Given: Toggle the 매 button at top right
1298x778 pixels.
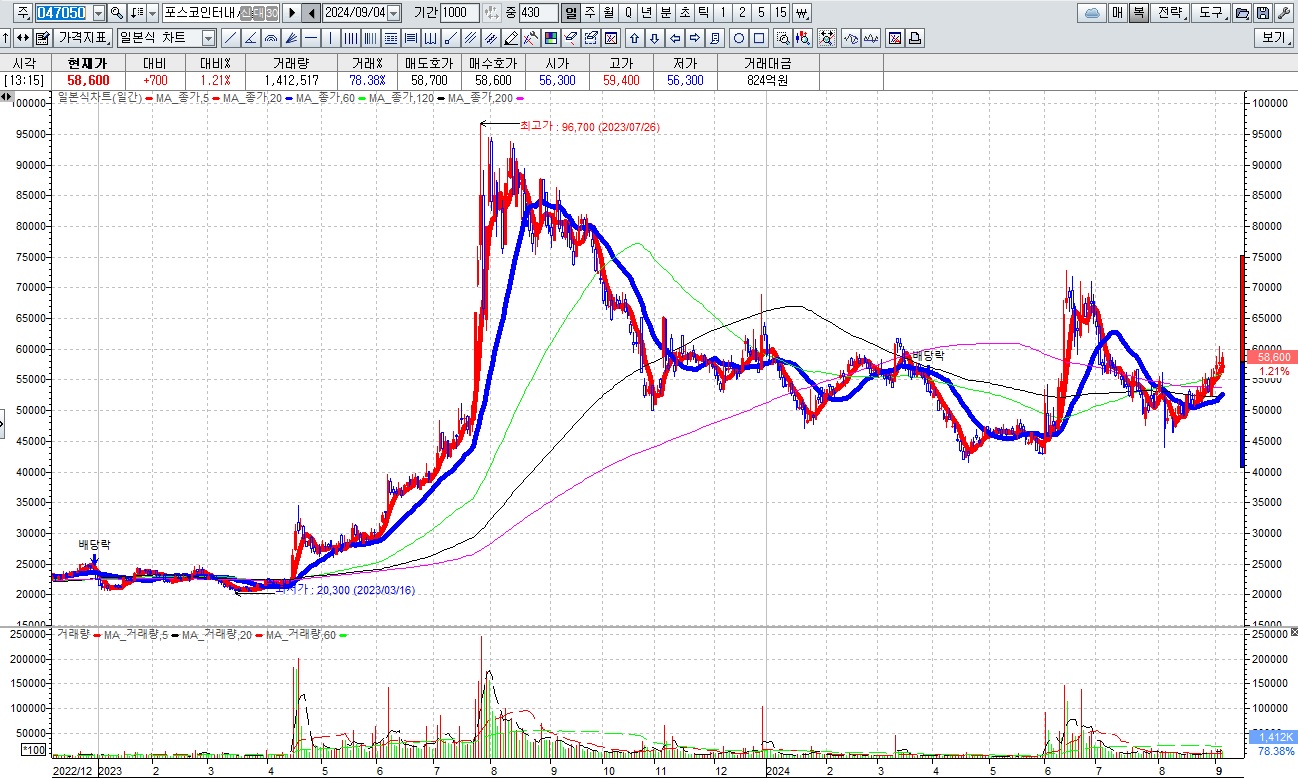Looking at the screenshot, I should (x=1118, y=13).
